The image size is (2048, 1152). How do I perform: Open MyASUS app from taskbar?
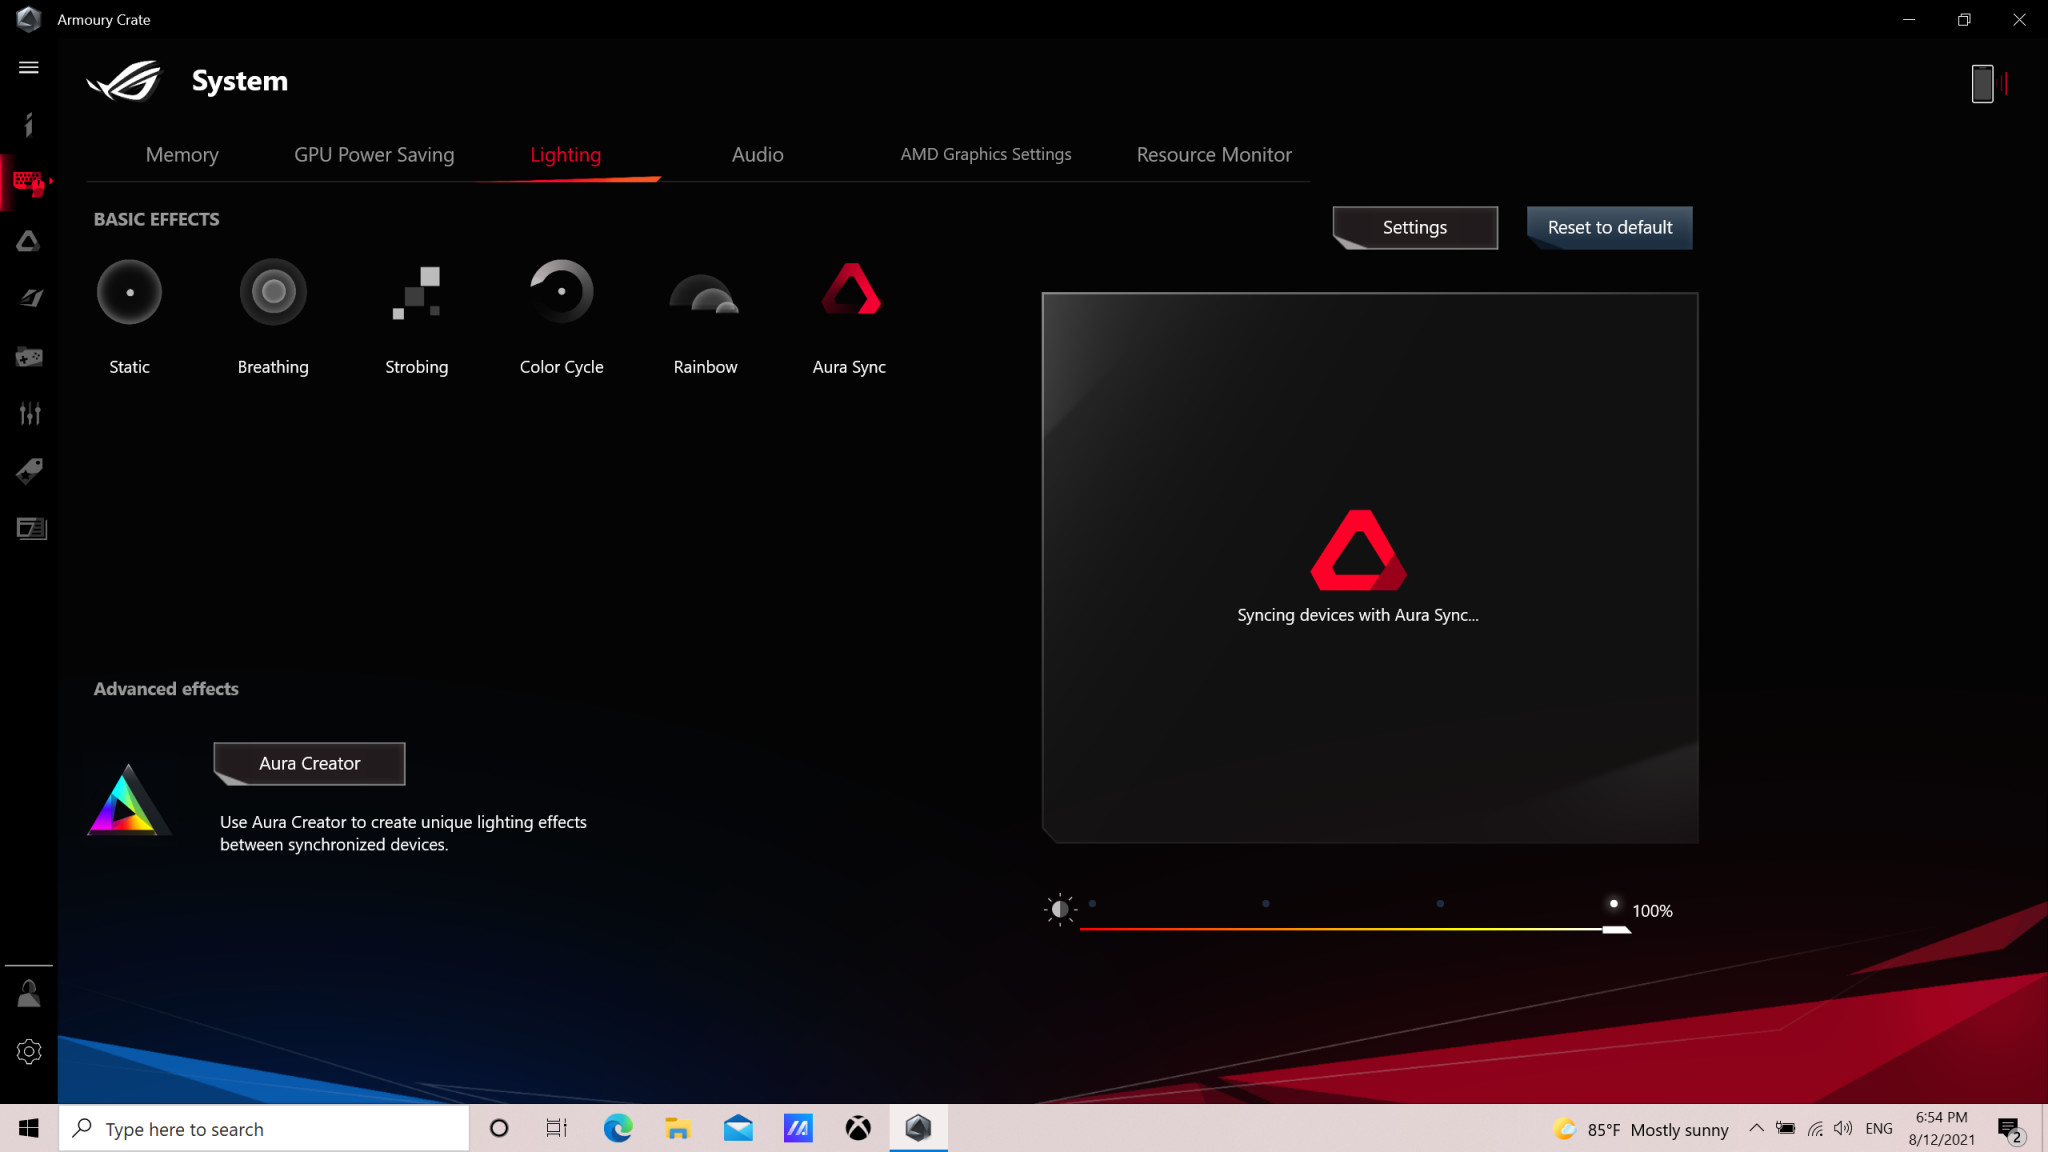[798, 1129]
